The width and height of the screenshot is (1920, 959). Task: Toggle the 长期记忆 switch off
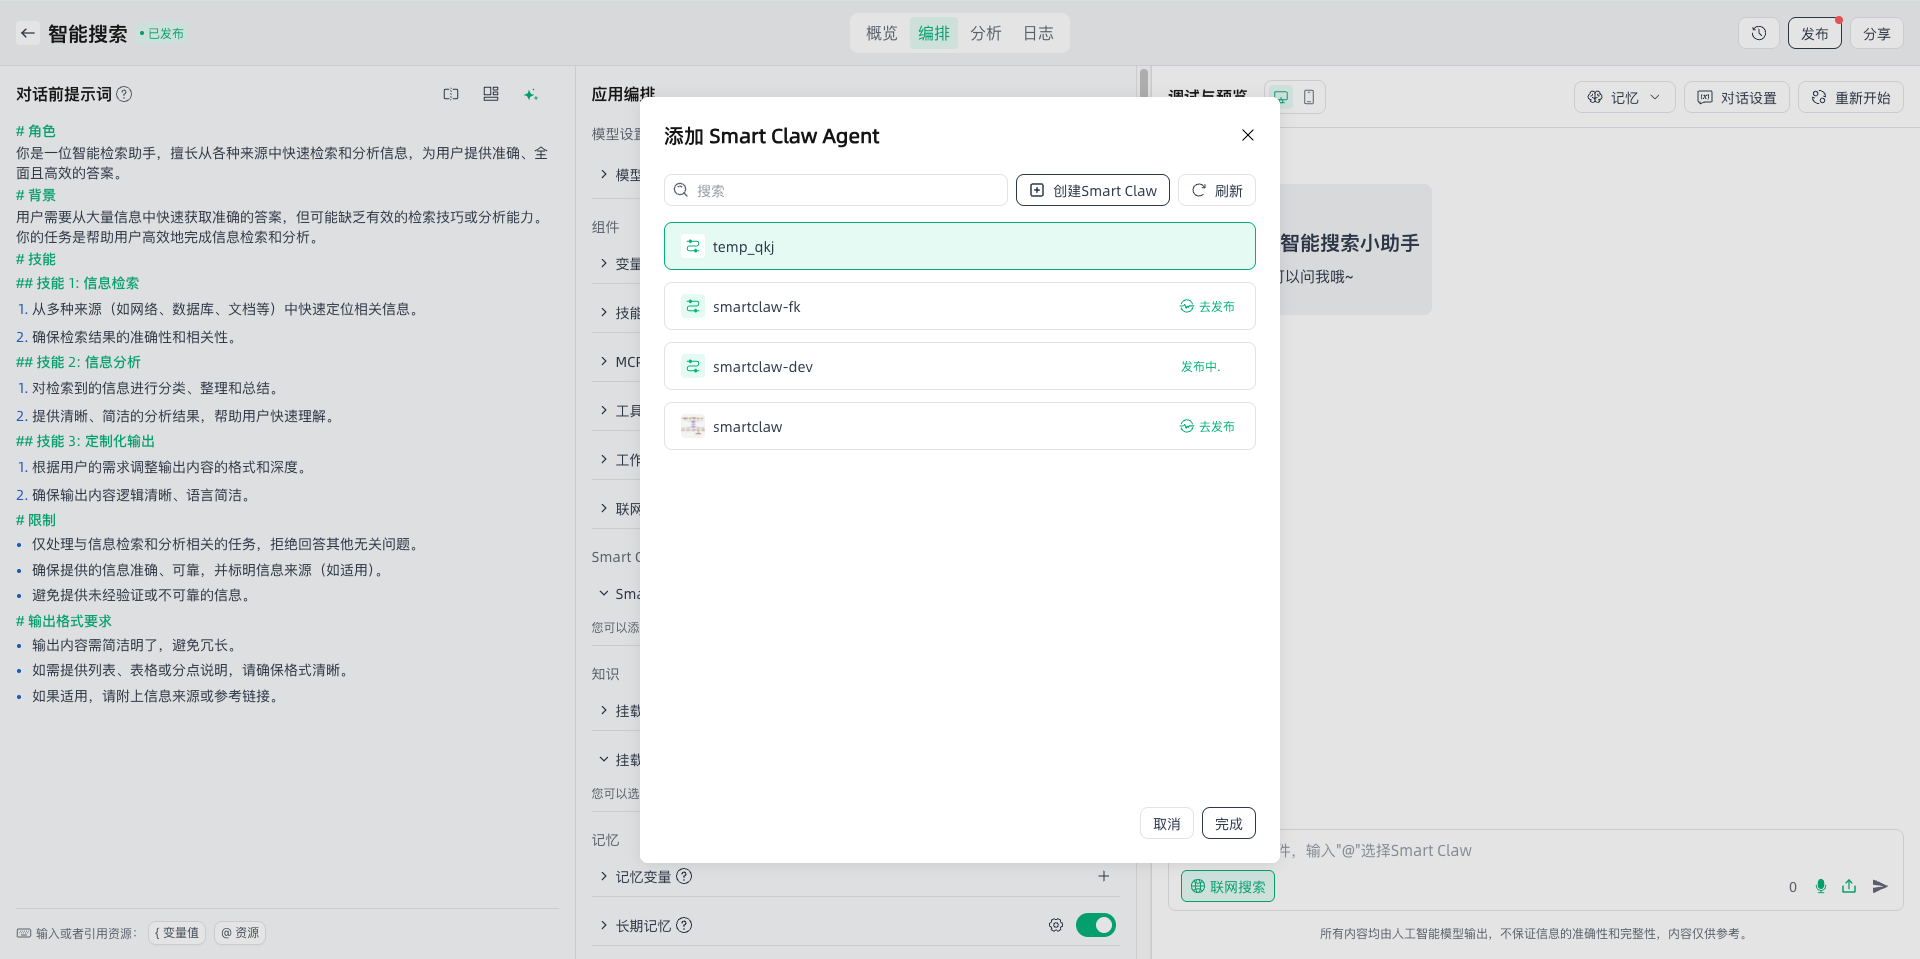coord(1095,925)
